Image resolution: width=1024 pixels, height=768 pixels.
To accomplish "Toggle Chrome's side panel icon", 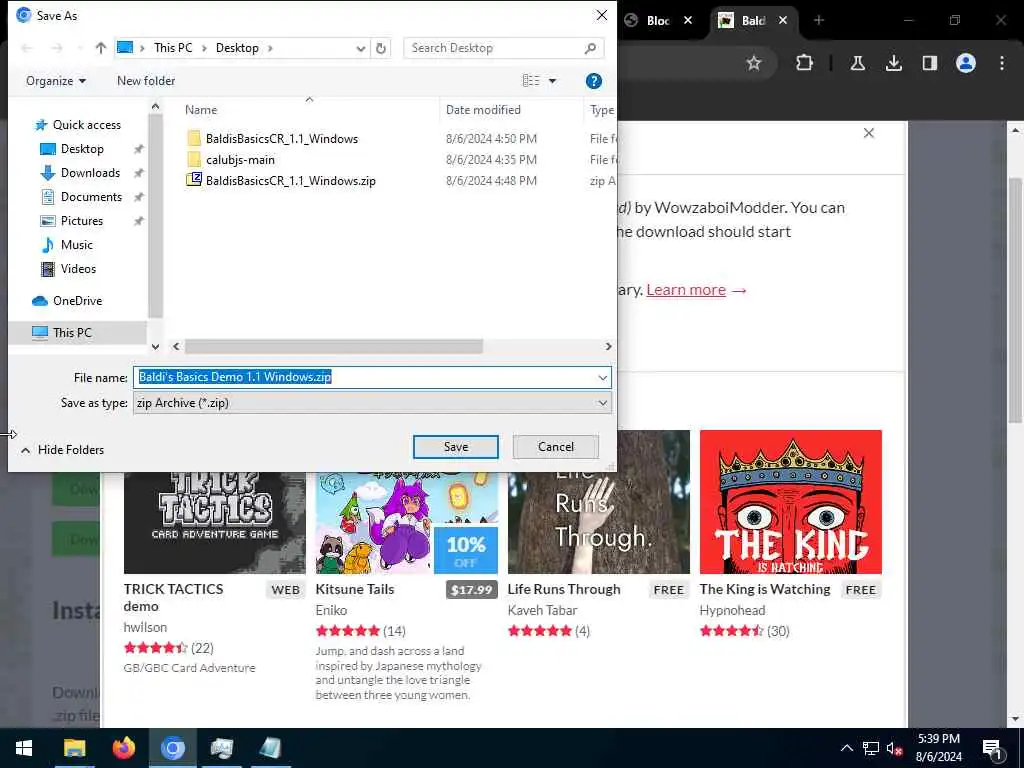I will (929, 63).
